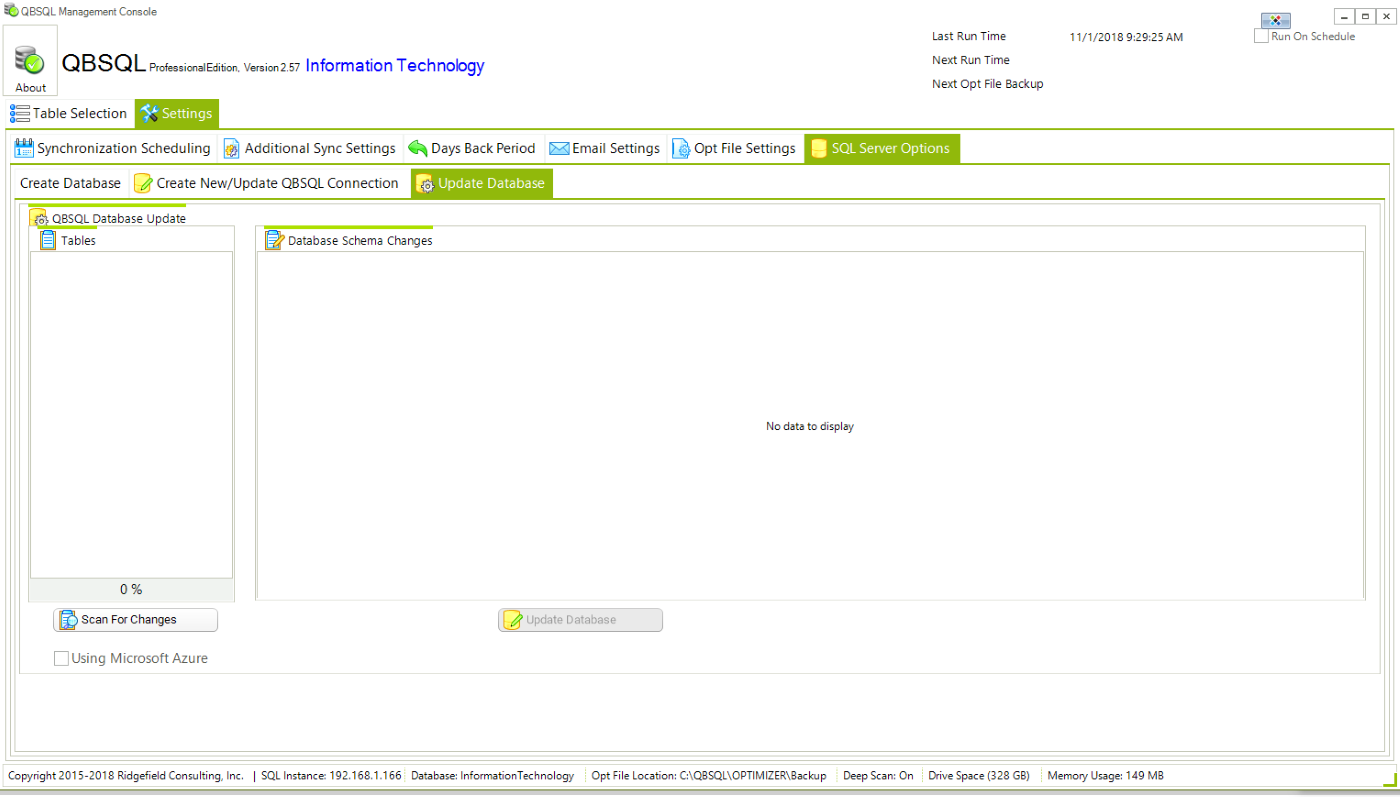The height and width of the screenshot is (797, 1400).
Task: Click 'Deep Scan: On' in status bar
Action: (878, 776)
